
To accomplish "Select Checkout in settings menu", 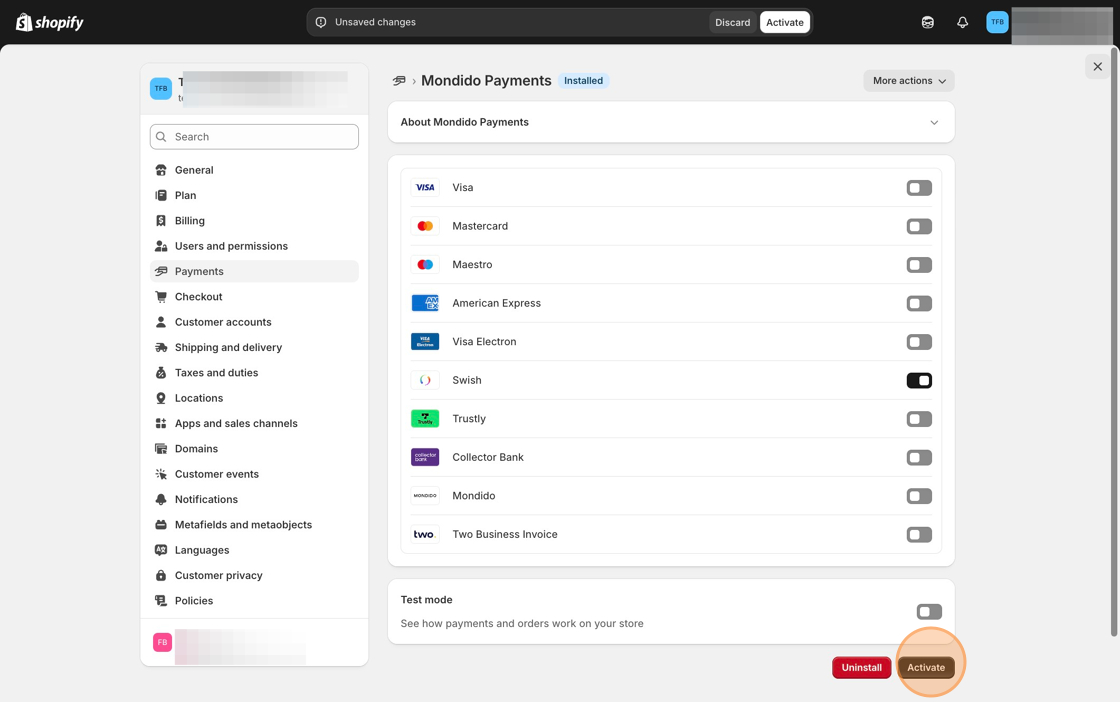I will point(254,296).
